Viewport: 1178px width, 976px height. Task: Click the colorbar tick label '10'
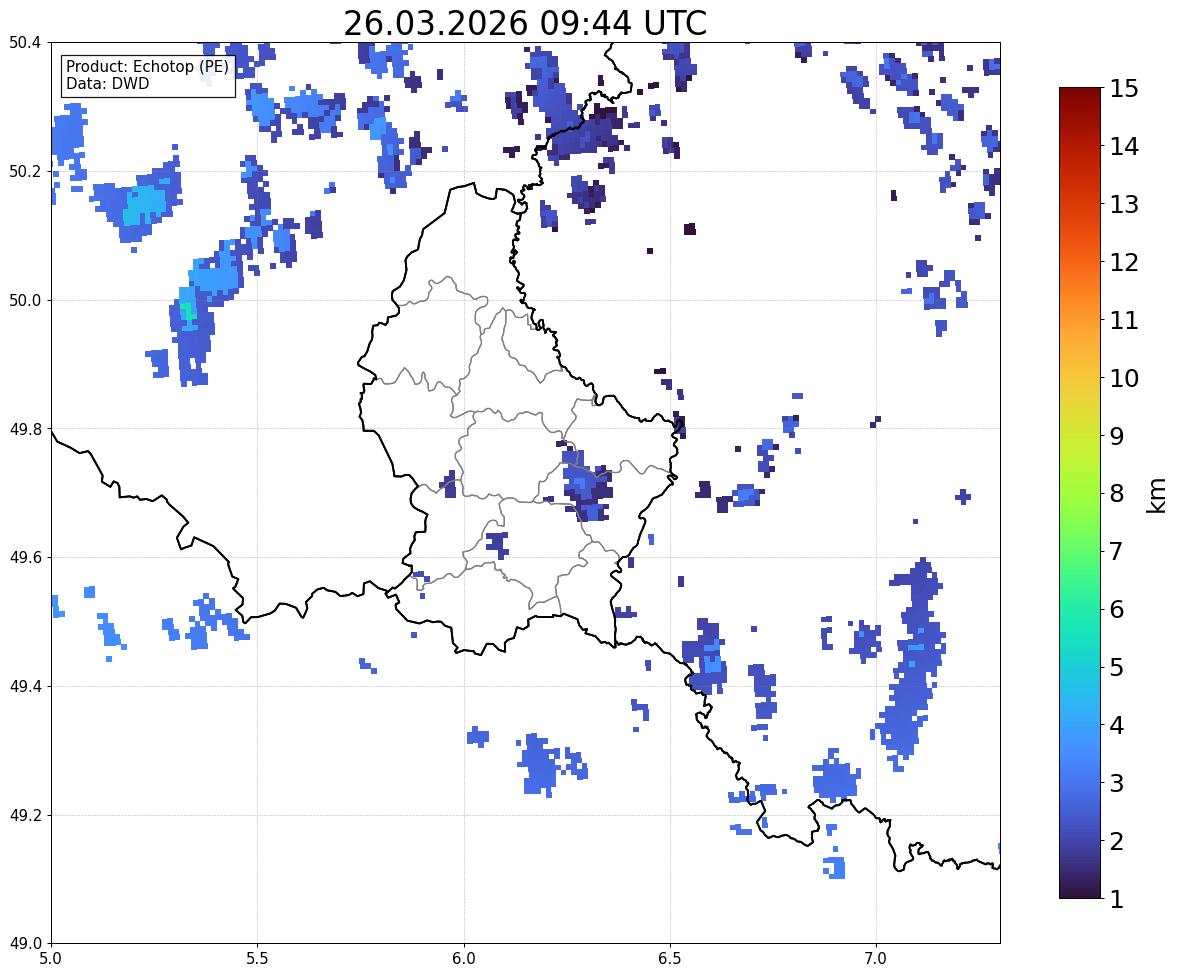1124,378
